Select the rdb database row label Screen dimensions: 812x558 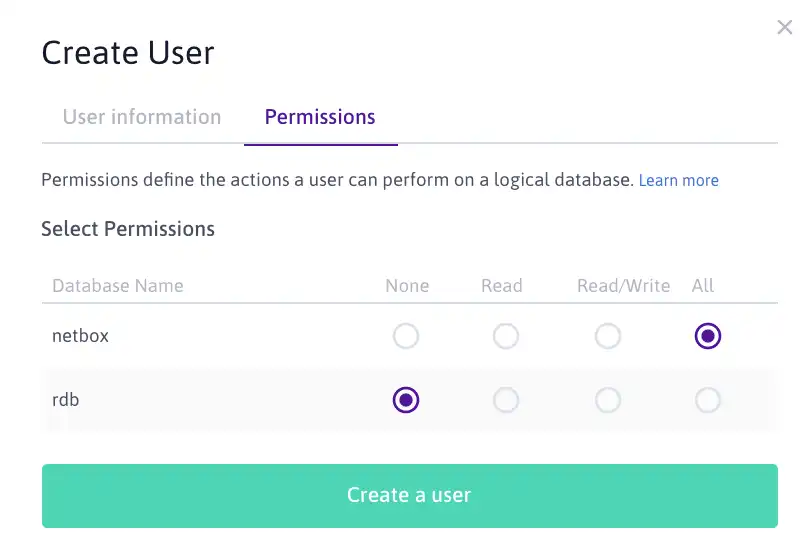click(66, 400)
